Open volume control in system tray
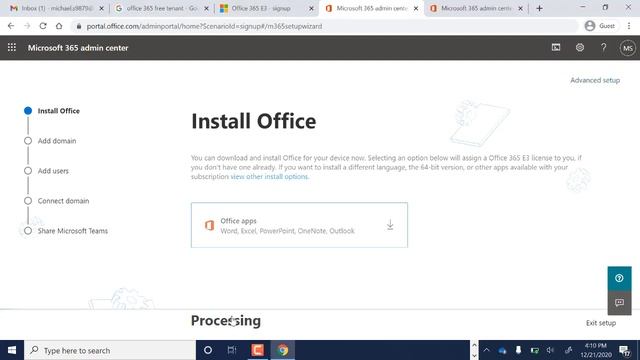Viewport: 640px width, 360px height. coord(550,350)
